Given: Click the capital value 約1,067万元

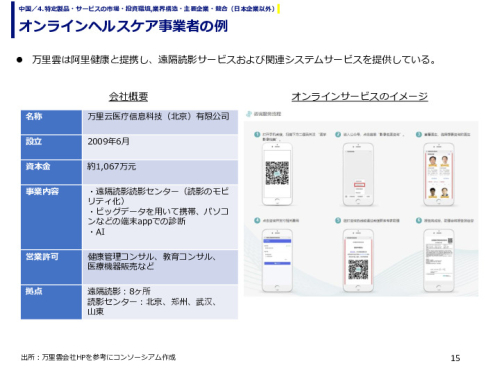Looking at the screenshot, I should (x=112, y=166).
